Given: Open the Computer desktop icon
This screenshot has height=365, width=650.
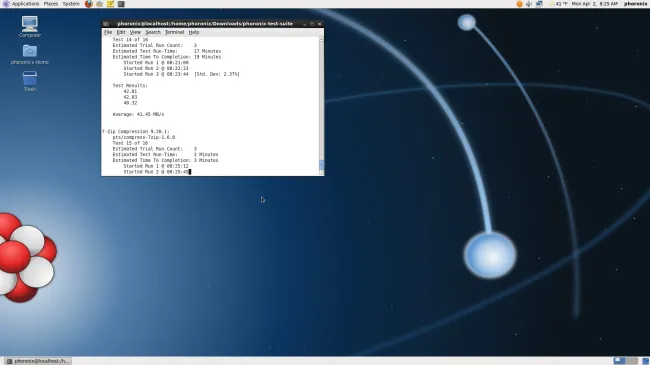Looking at the screenshot, I should (29, 27).
